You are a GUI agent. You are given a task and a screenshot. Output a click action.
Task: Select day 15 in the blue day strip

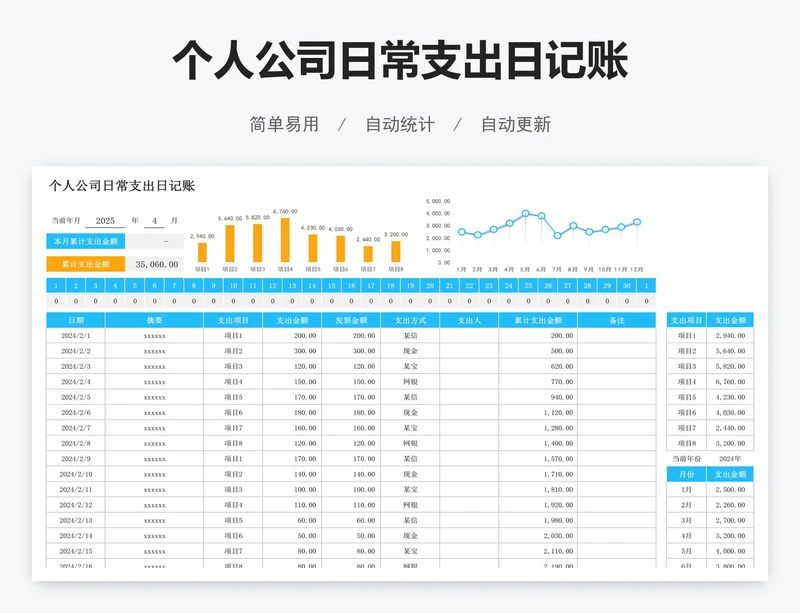[332, 286]
